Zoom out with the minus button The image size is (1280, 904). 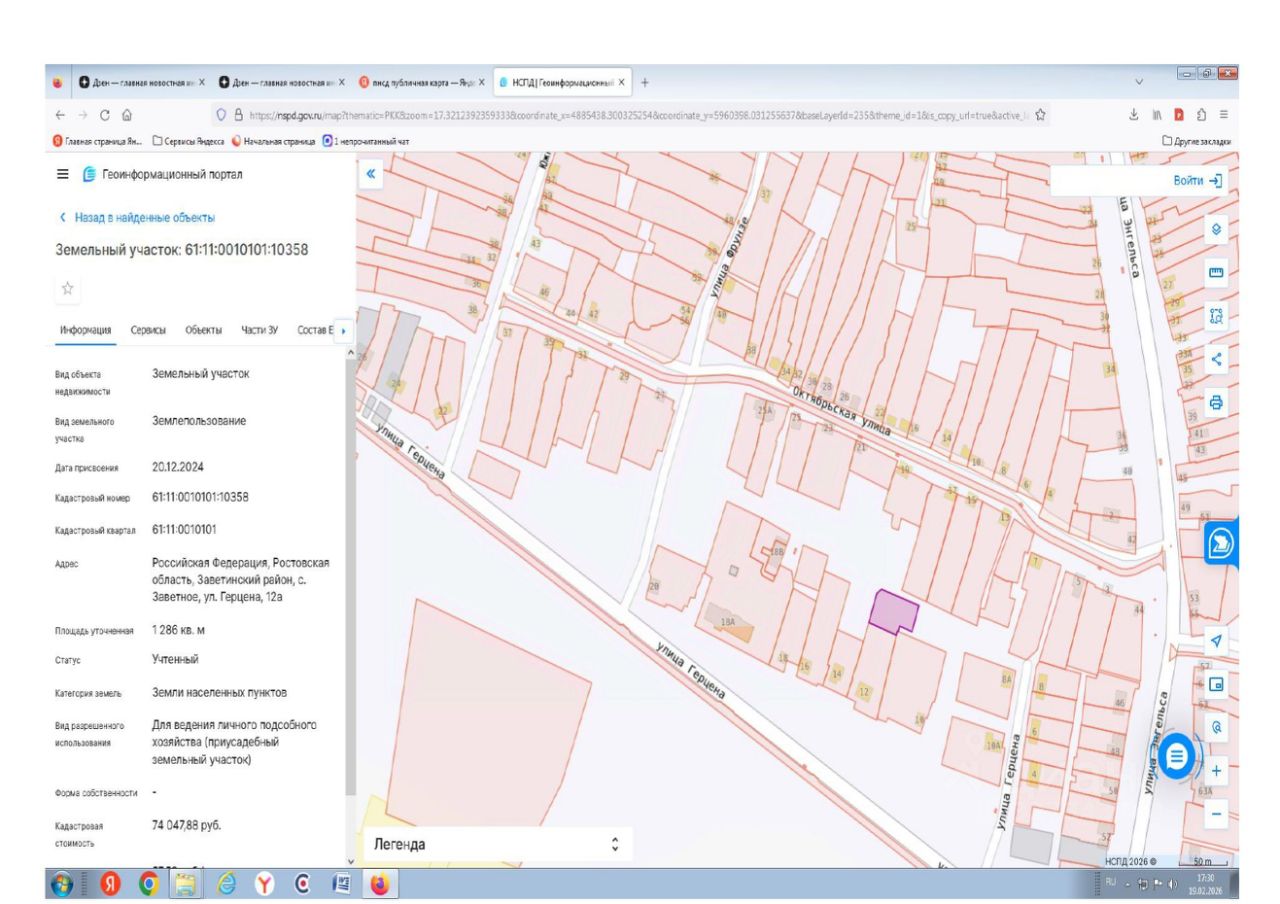tap(1216, 814)
